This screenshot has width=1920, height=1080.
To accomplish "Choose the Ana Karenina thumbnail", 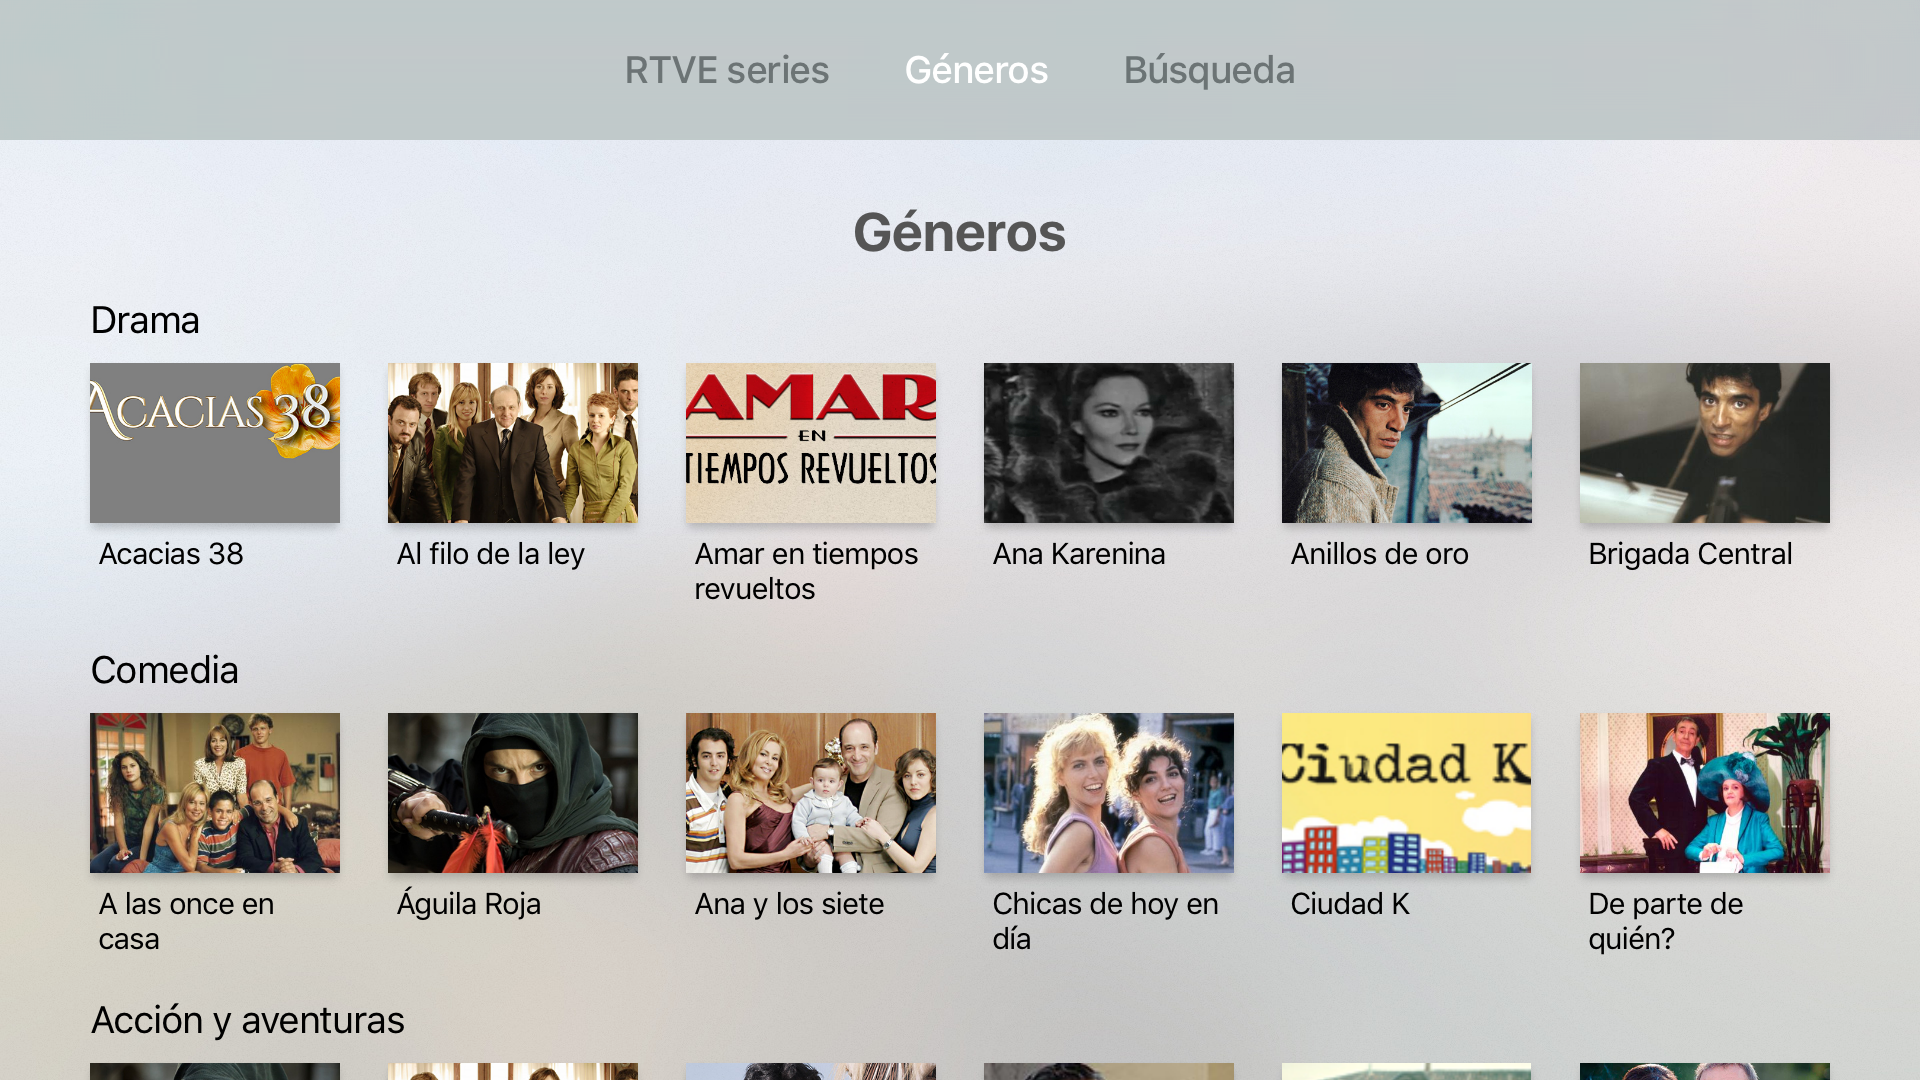I will tap(1109, 443).
